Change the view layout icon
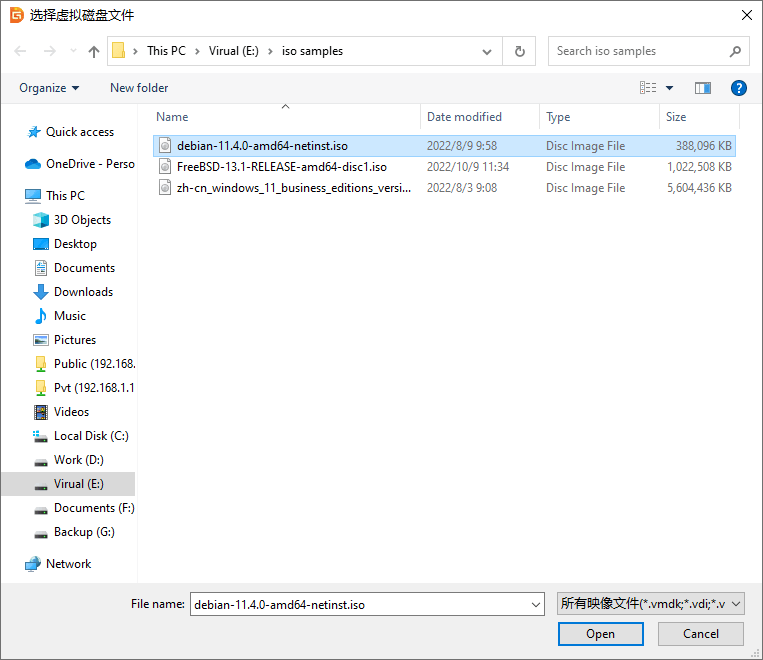This screenshot has height=660, width=763. pyautogui.click(x=648, y=88)
